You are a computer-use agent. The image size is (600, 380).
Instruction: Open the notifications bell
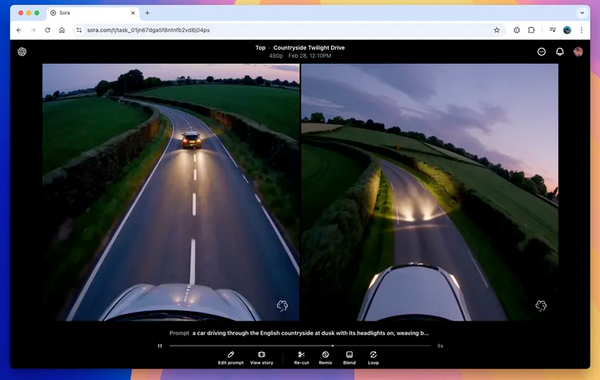click(560, 52)
